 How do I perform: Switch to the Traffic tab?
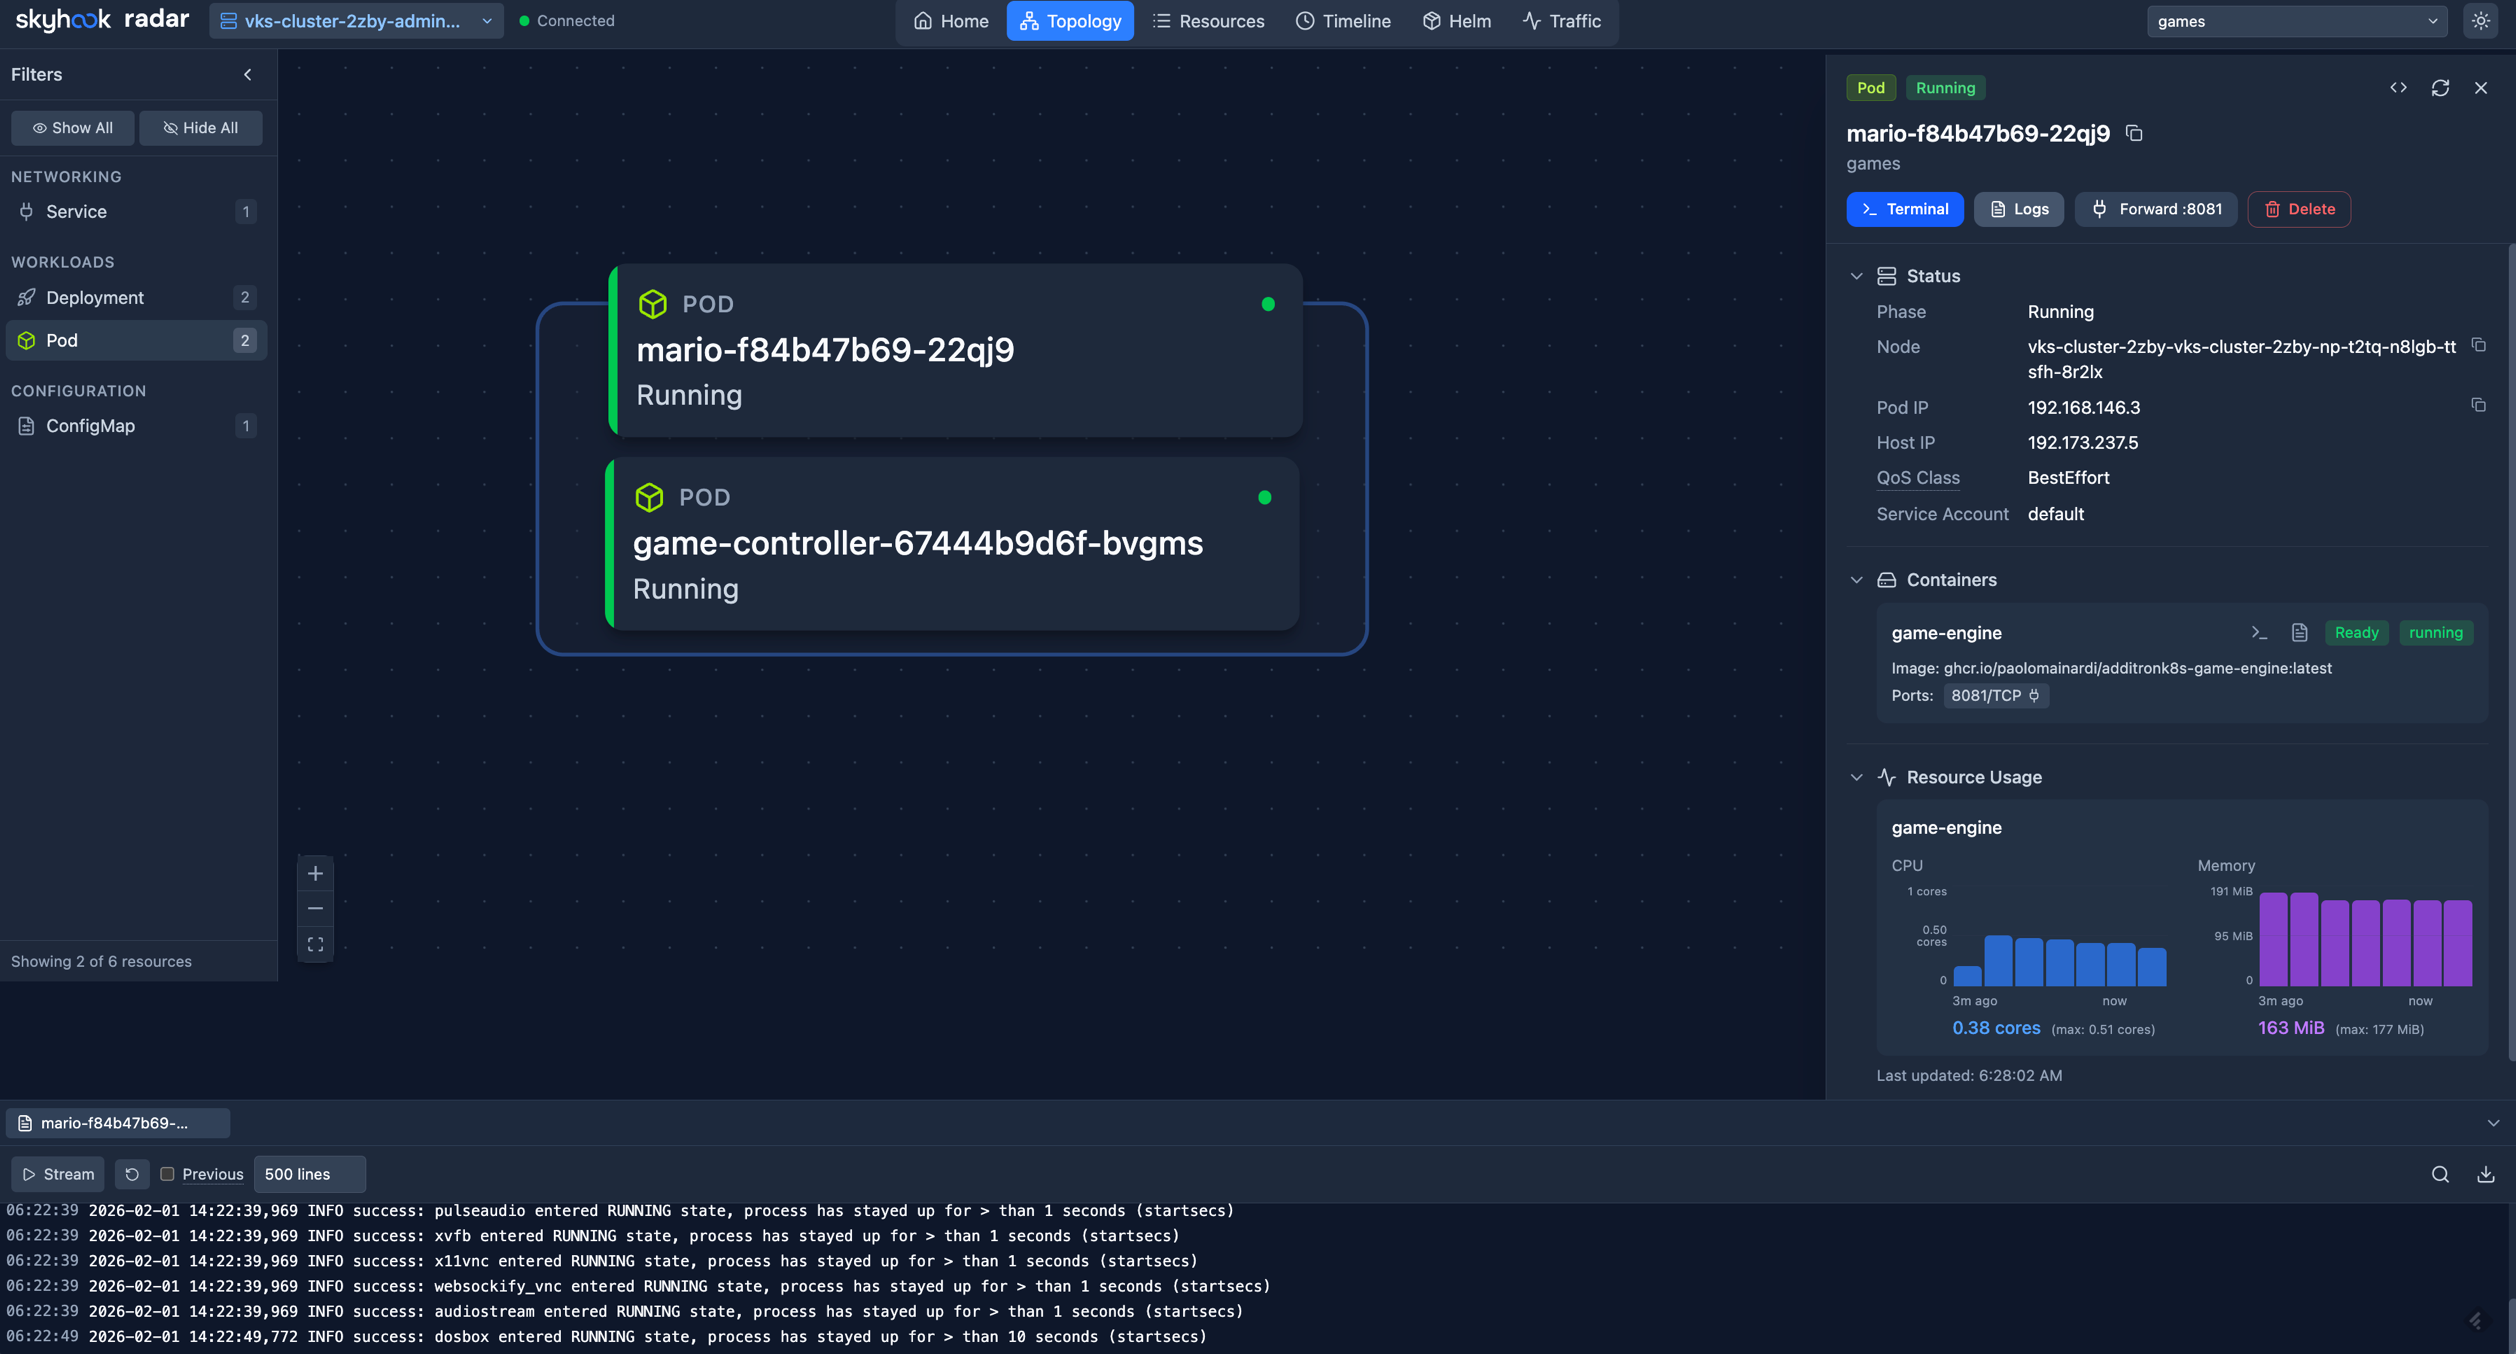tap(1561, 21)
